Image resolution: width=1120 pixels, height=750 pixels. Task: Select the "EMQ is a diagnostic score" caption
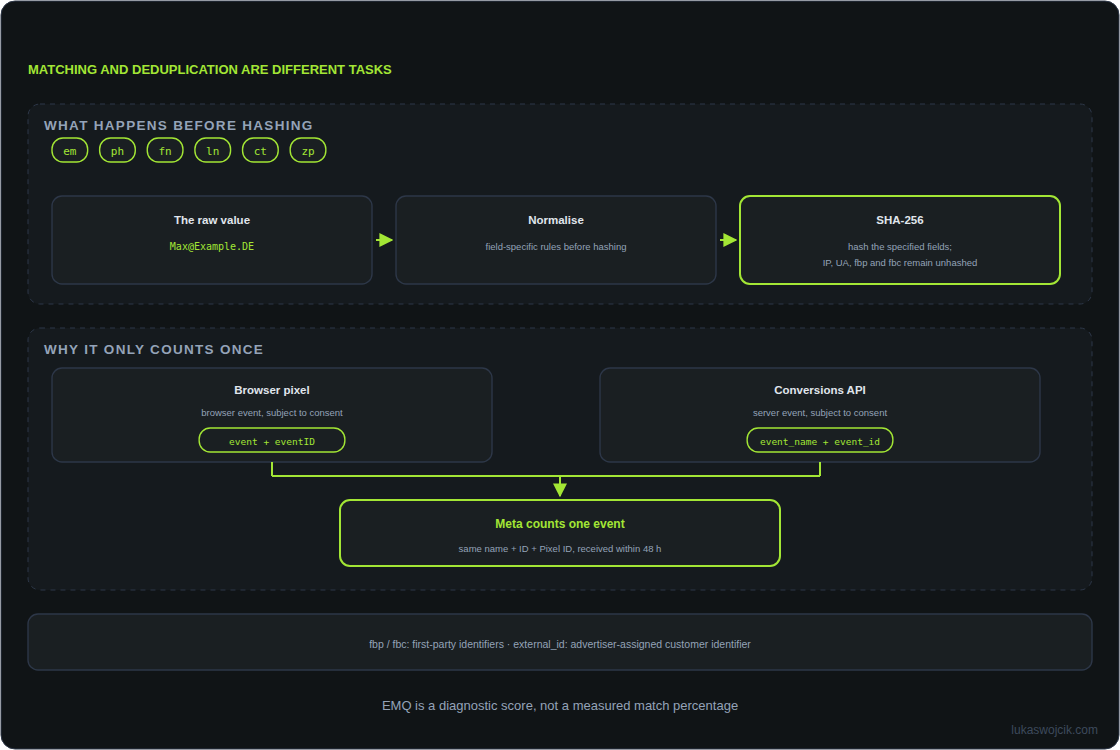[x=560, y=706]
